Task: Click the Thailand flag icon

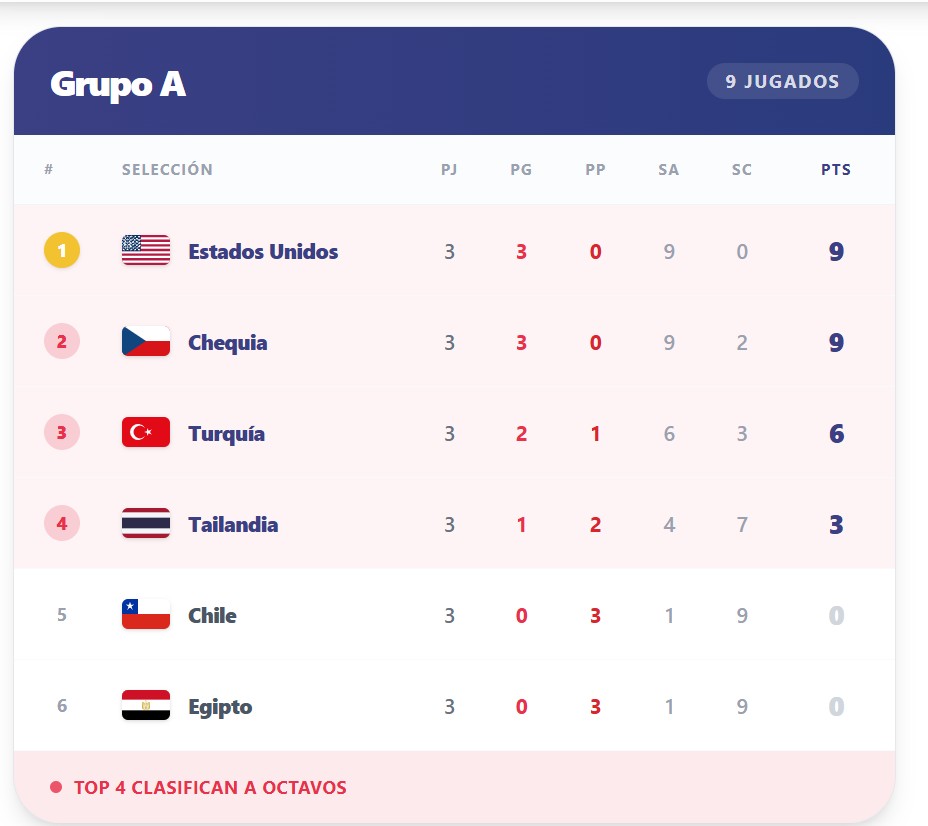Action: tap(146, 523)
